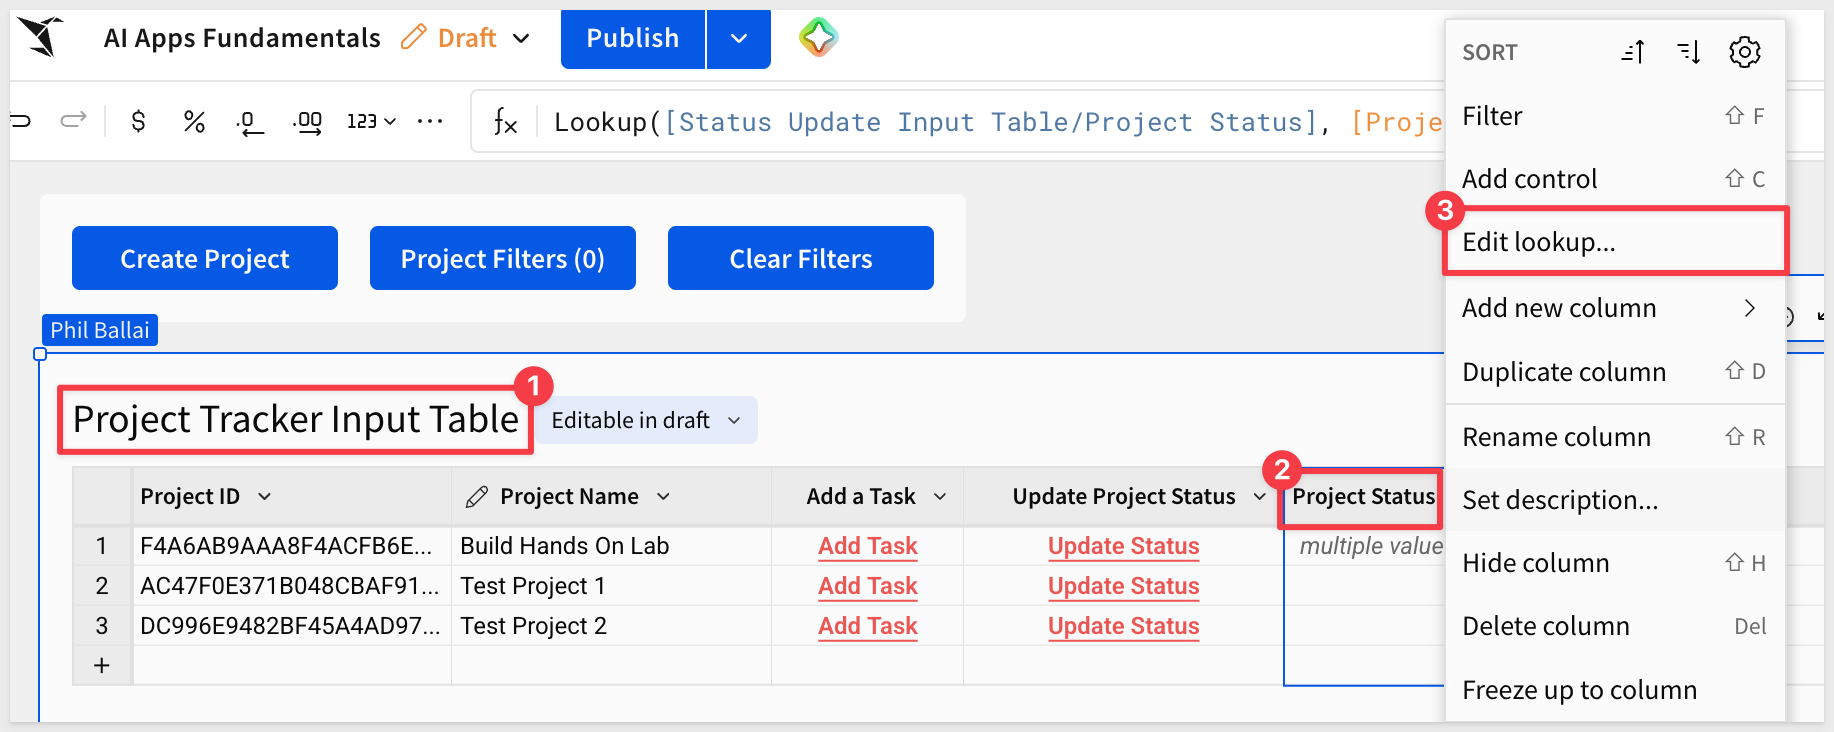Image resolution: width=1834 pixels, height=732 pixels.
Task: Click the Sigma bird logo icon
Action: [41, 37]
